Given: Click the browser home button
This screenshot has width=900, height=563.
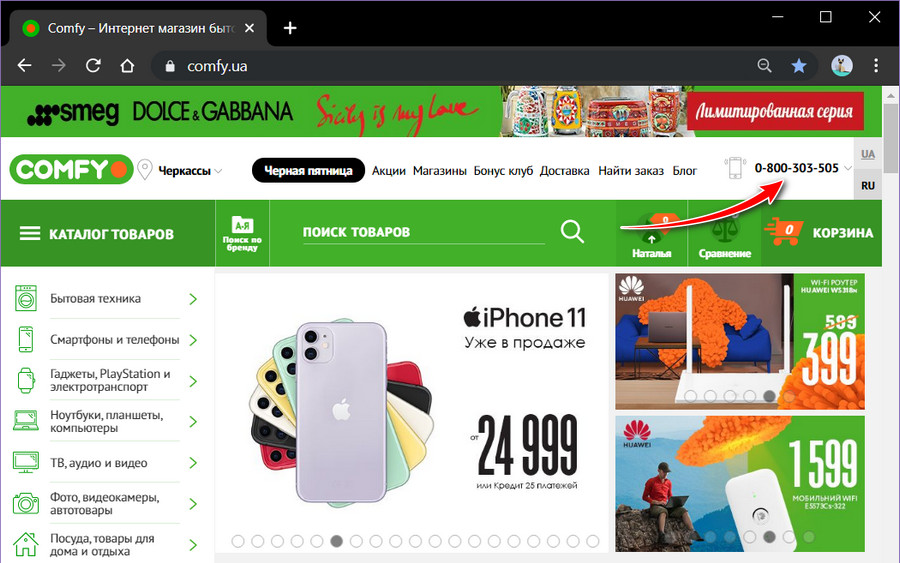Looking at the screenshot, I should click(x=127, y=66).
